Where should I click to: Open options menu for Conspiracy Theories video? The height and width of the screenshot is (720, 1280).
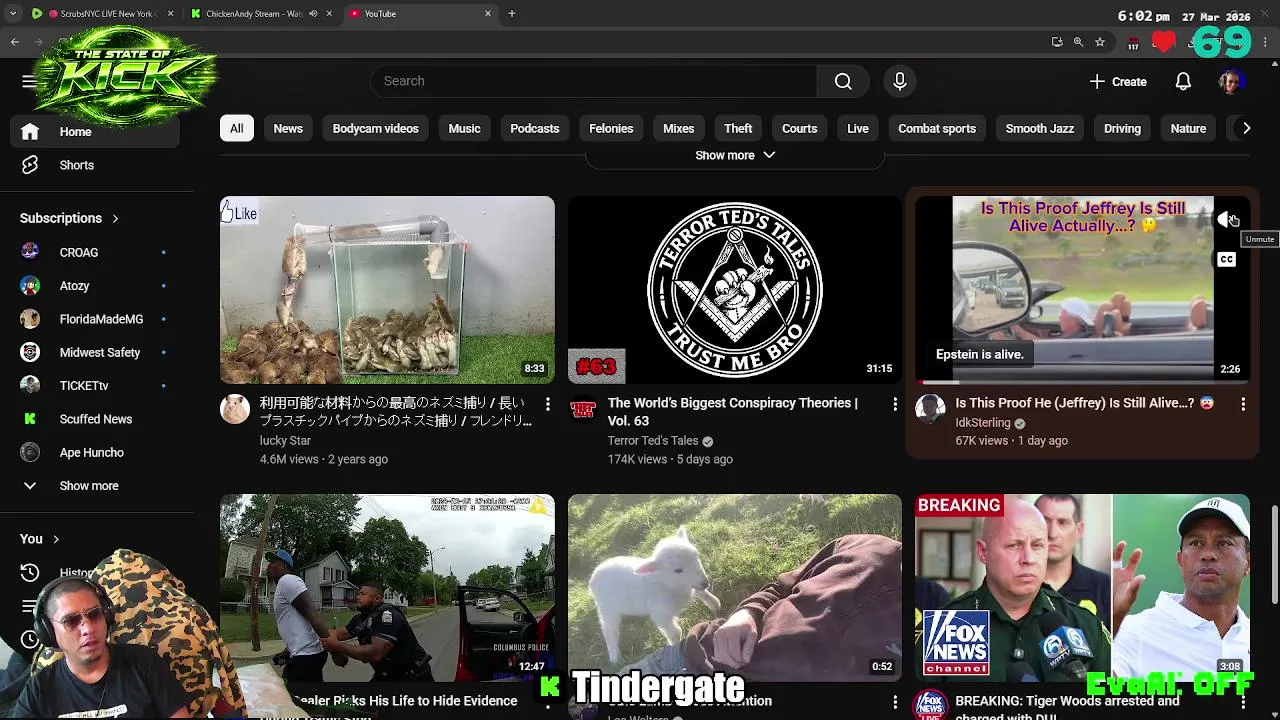(895, 404)
